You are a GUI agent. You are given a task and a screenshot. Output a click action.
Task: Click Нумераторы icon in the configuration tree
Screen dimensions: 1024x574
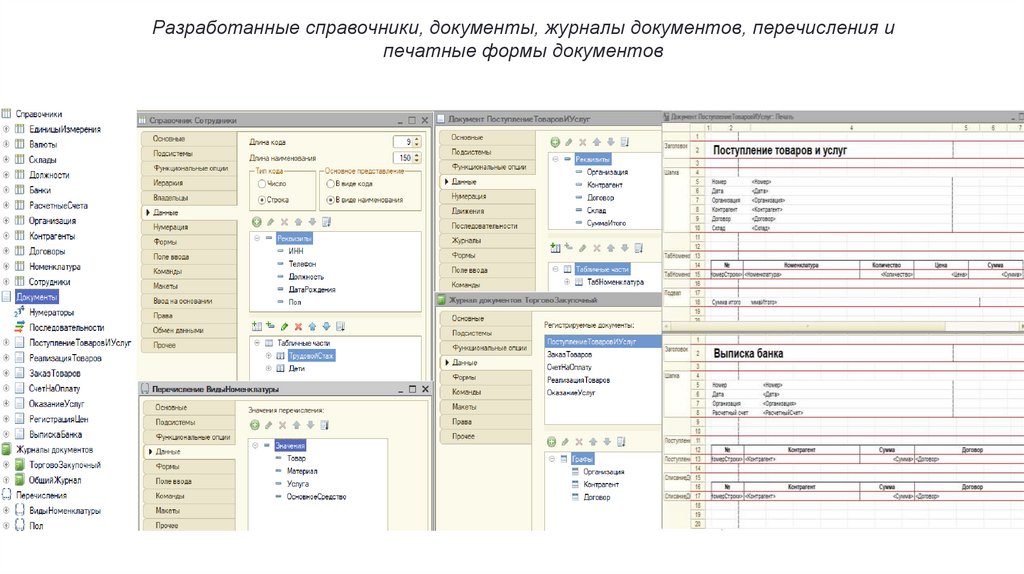click(19, 312)
